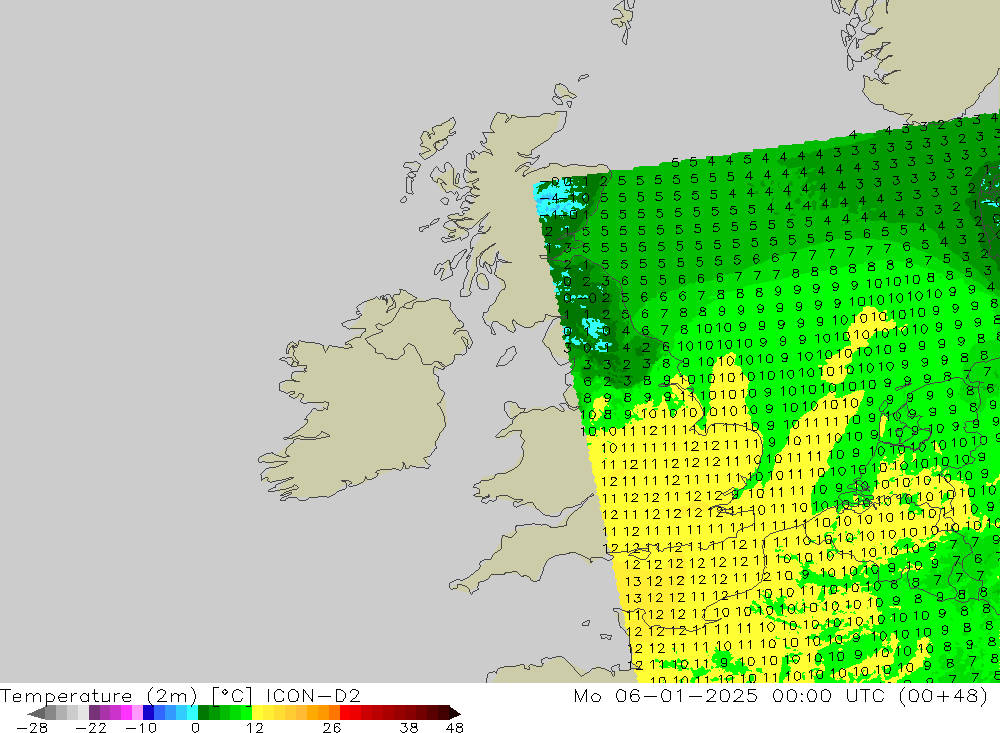
Task: Pick the bright red swatch at 26
Action: 345,713
